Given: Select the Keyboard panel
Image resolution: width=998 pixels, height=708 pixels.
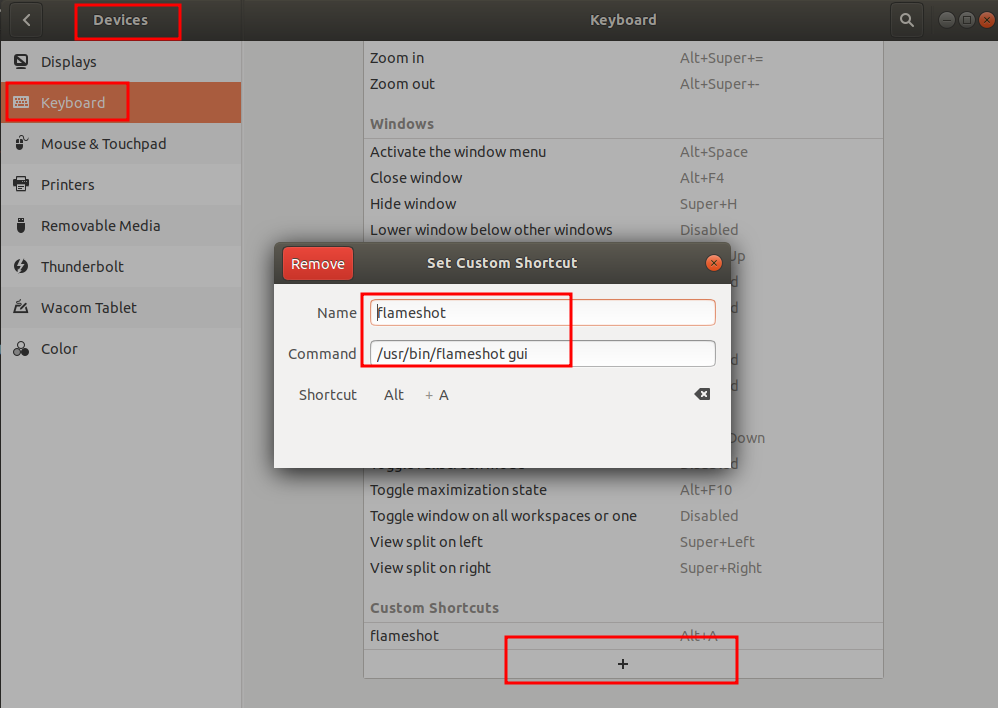Looking at the screenshot, I should pyautogui.click(x=121, y=102).
